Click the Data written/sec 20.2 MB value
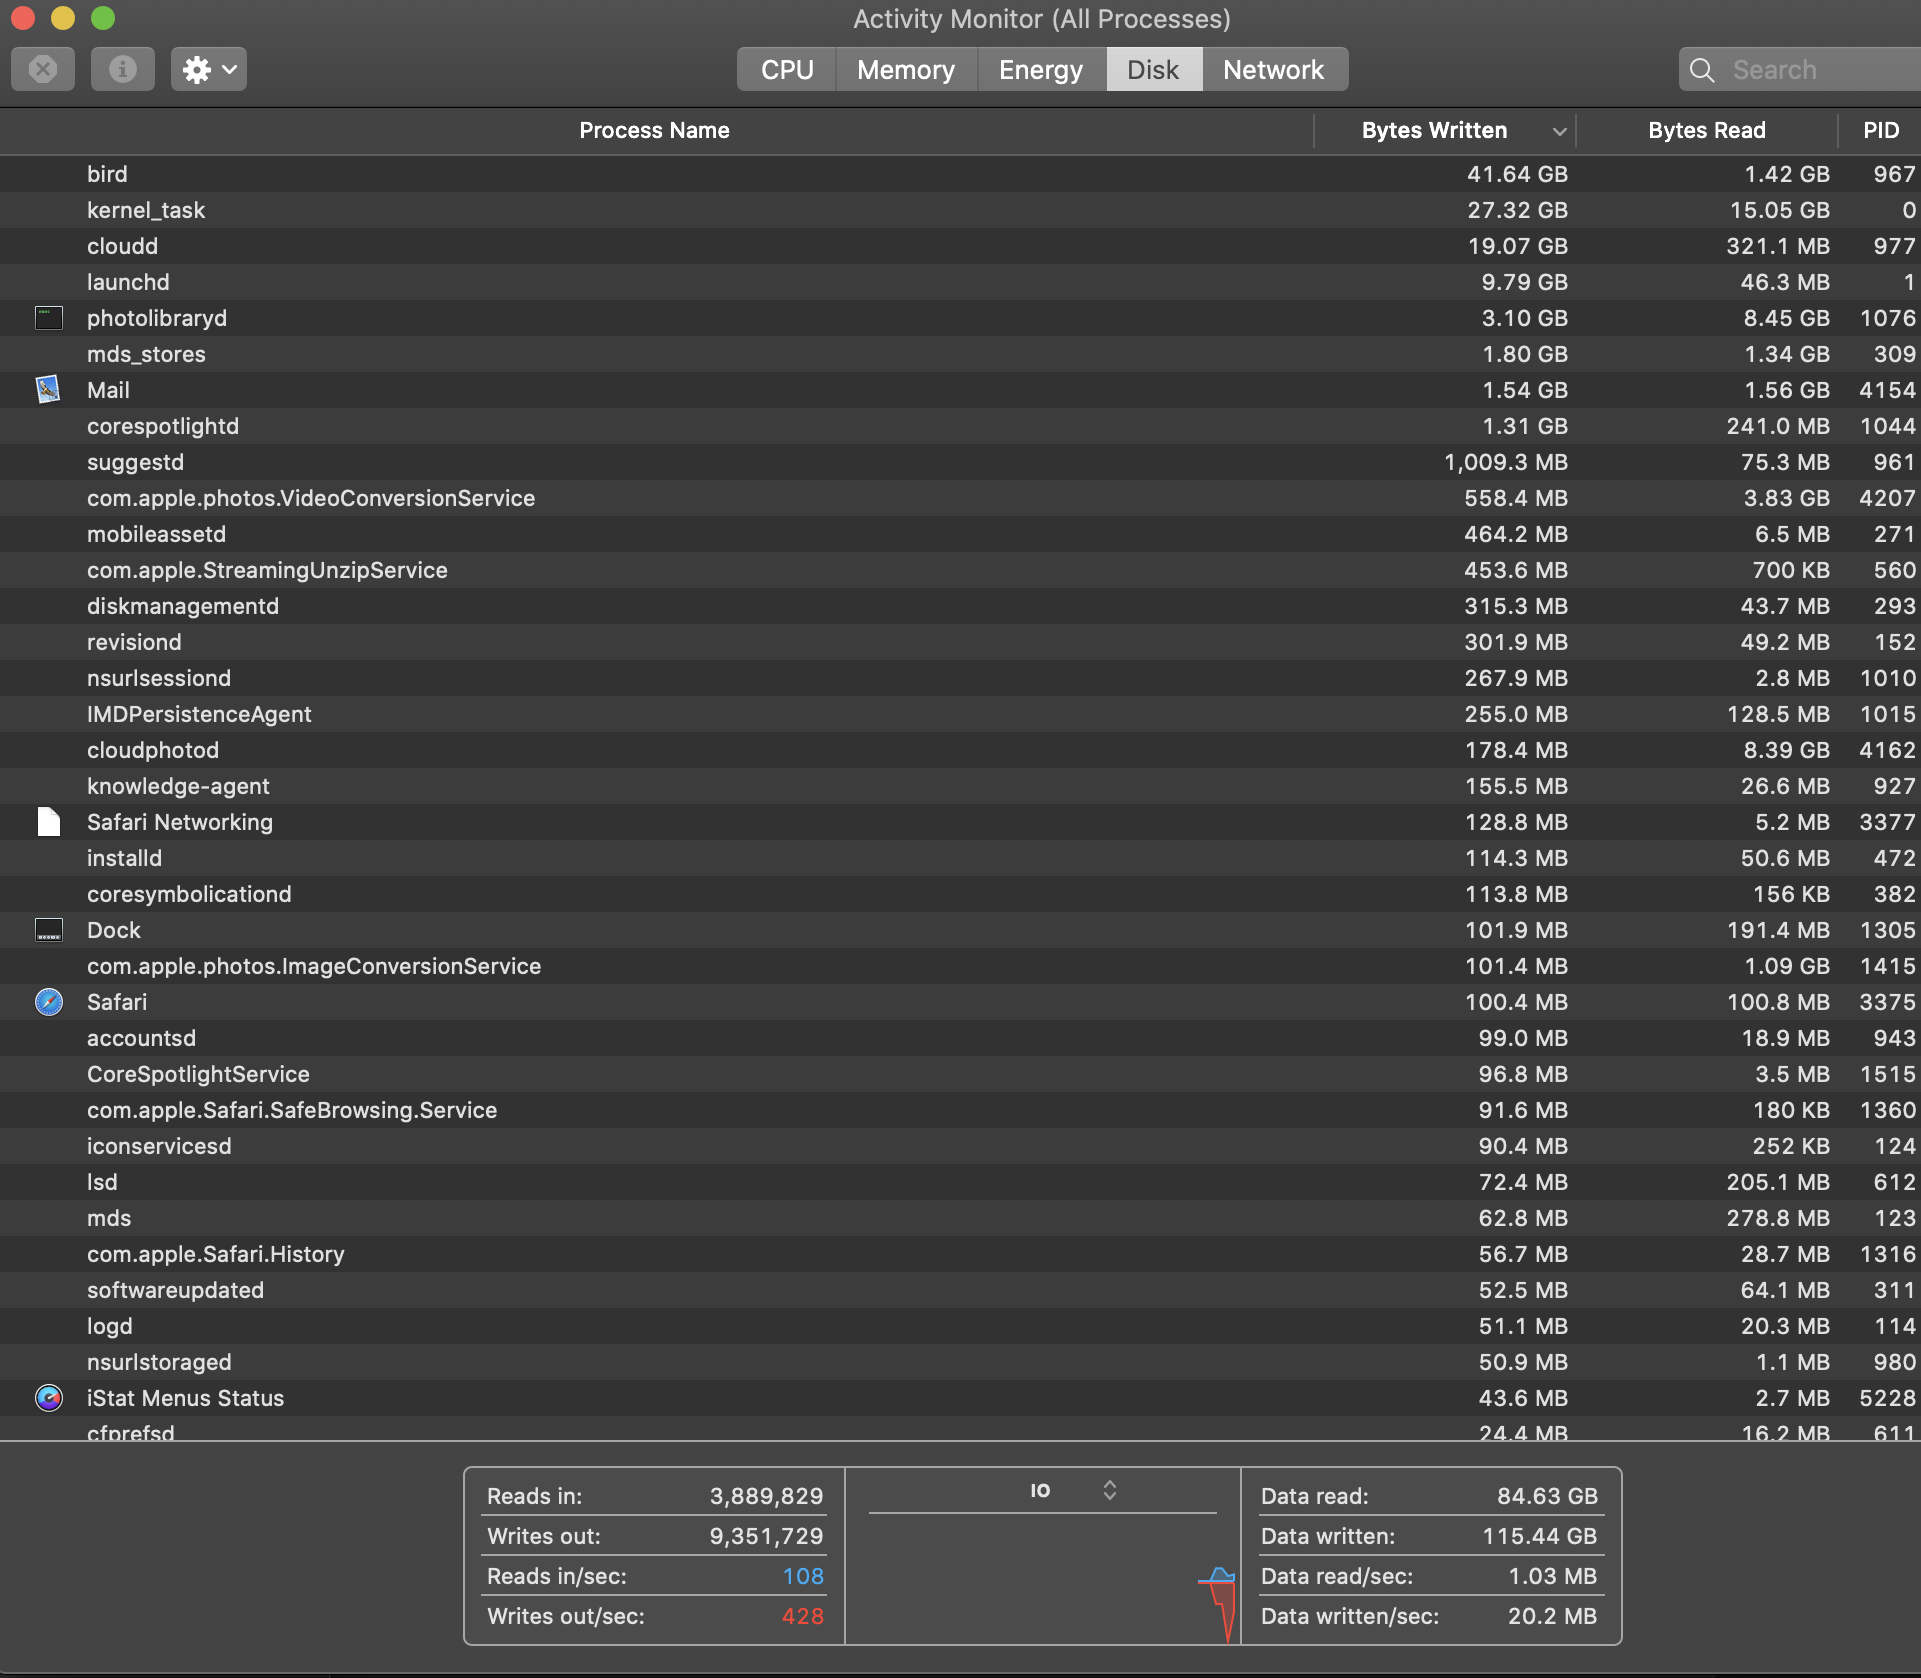1921x1678 pixels. coord(1552,1616)
